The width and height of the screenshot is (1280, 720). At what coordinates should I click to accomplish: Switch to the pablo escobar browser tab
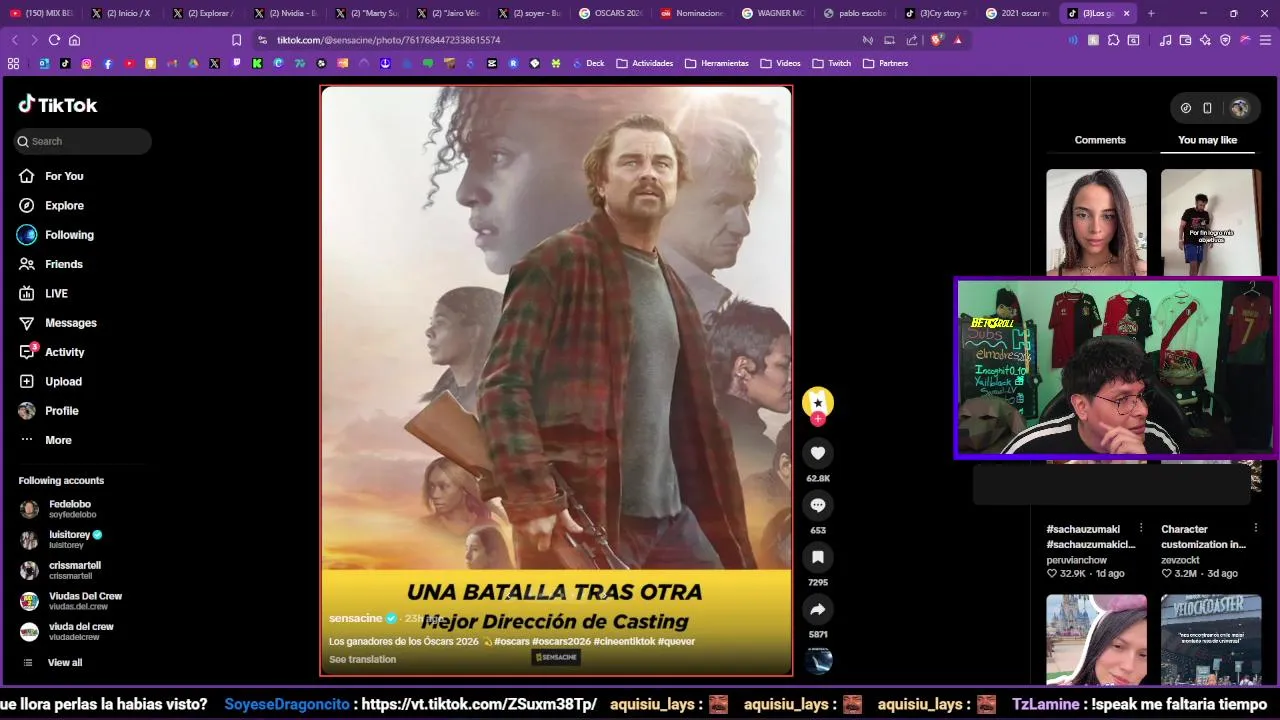855,13
